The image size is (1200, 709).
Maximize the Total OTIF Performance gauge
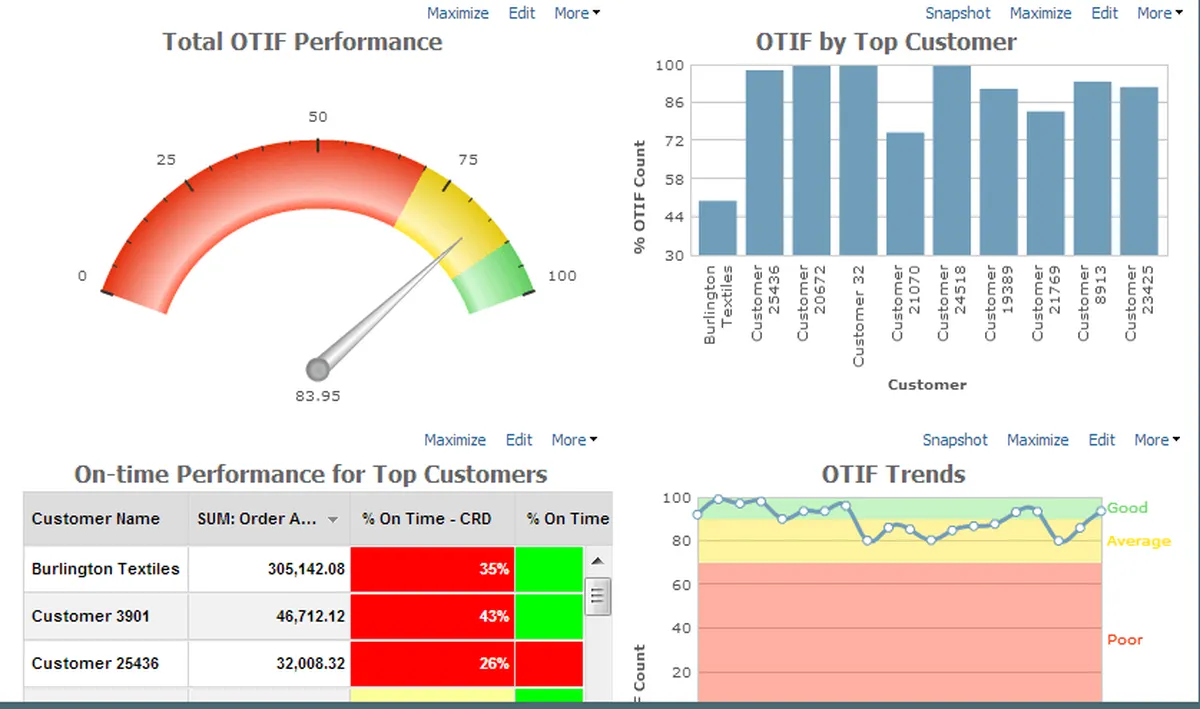click(x=458, y=13)
